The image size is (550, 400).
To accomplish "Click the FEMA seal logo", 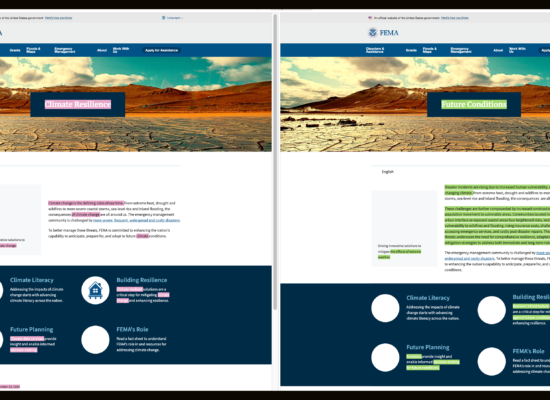I will click(x=373, y=33).
